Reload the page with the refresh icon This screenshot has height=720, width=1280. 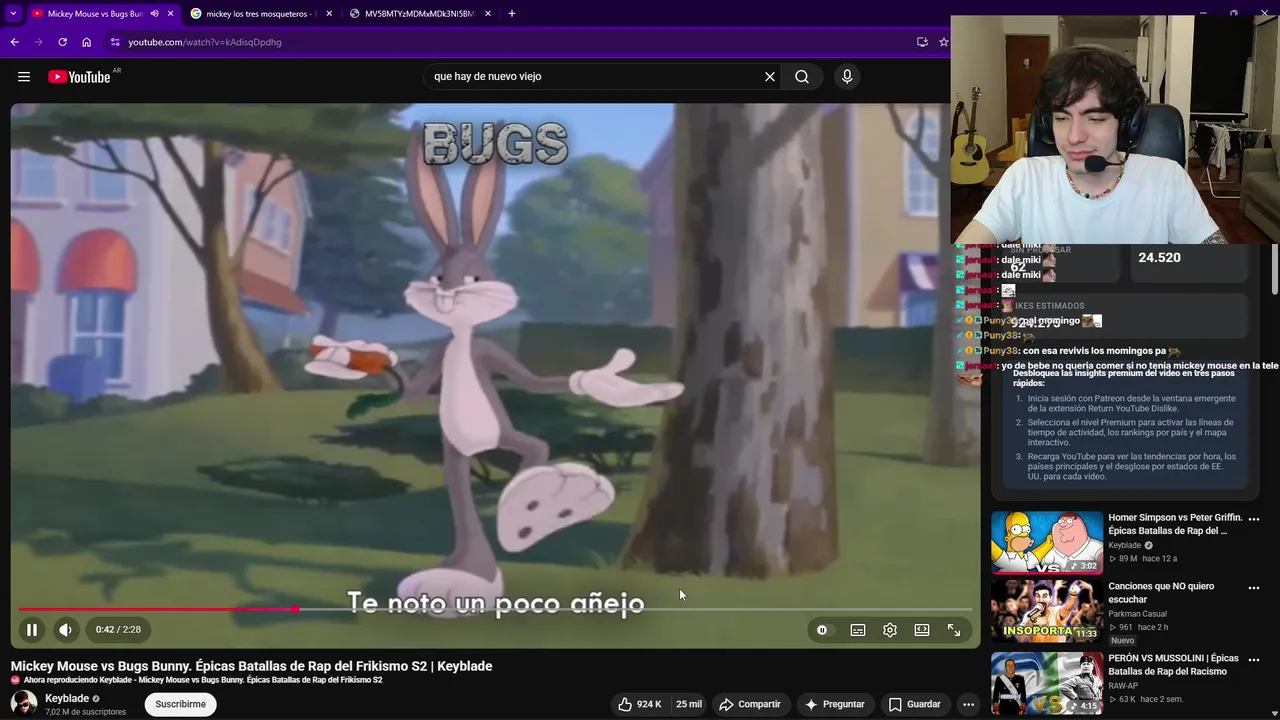click(62, 42)
